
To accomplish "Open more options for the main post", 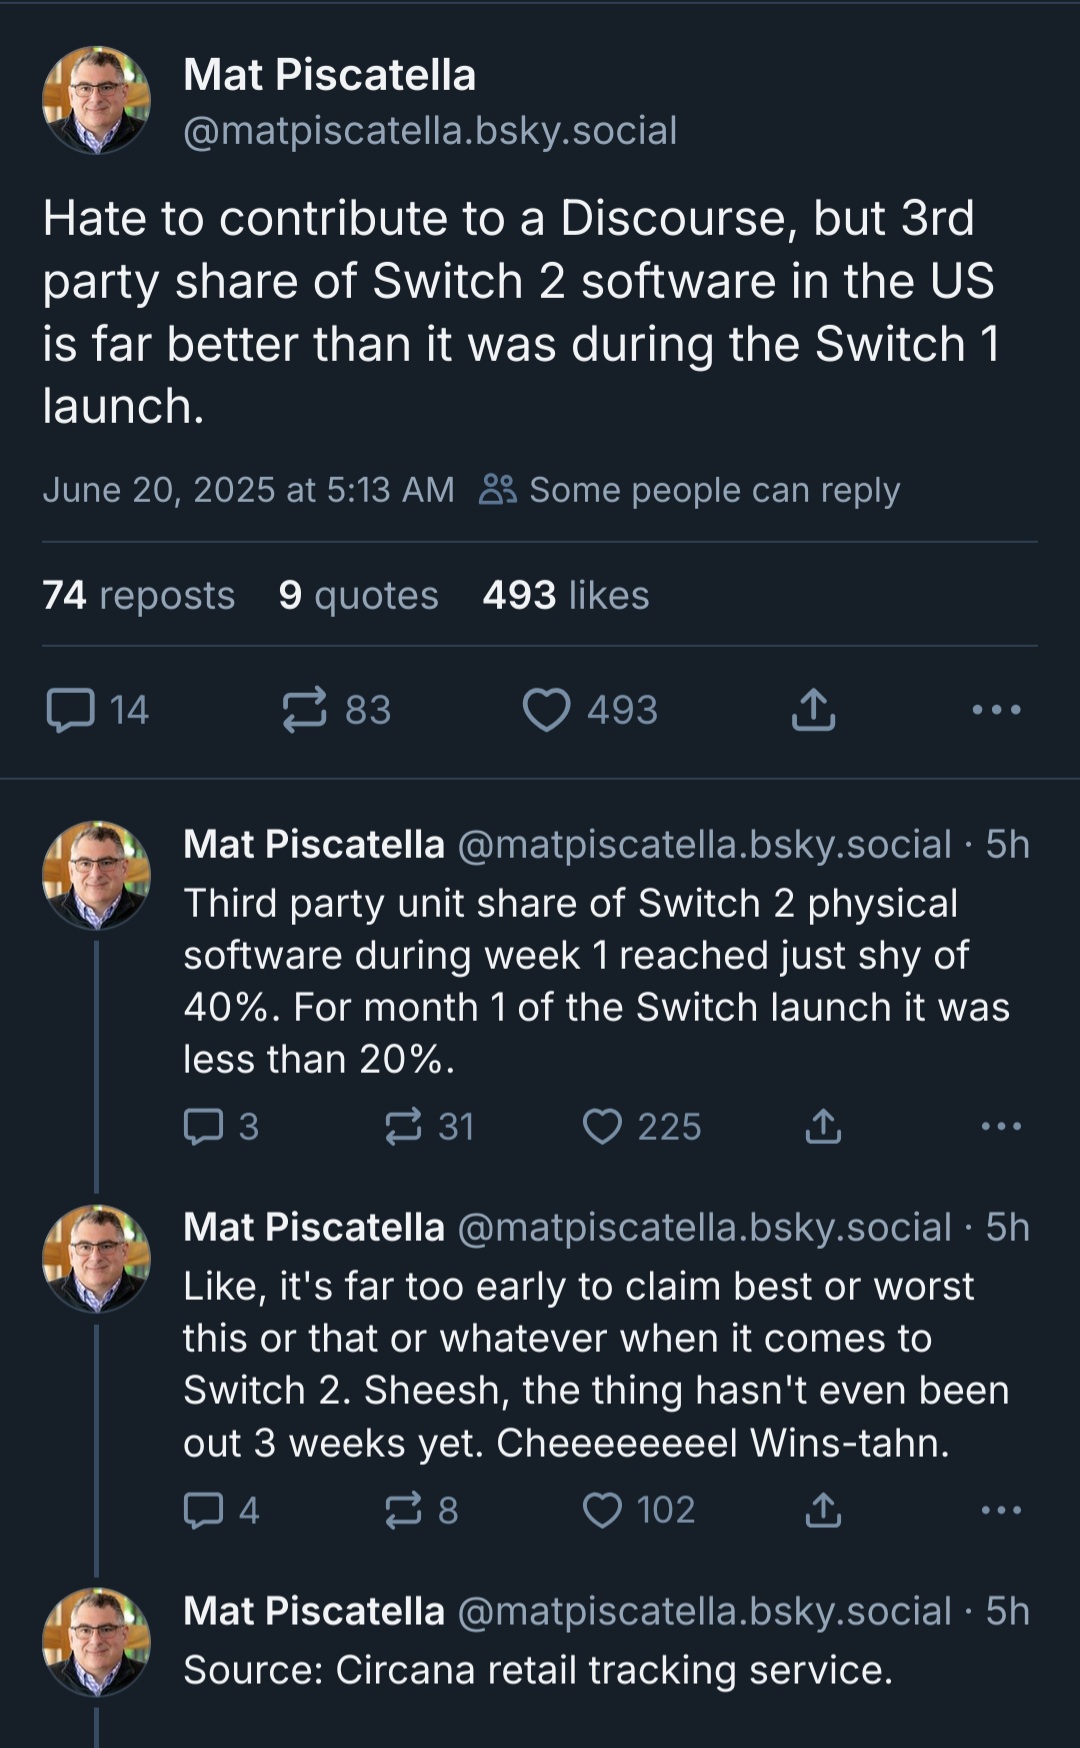I will coord(996,710).
